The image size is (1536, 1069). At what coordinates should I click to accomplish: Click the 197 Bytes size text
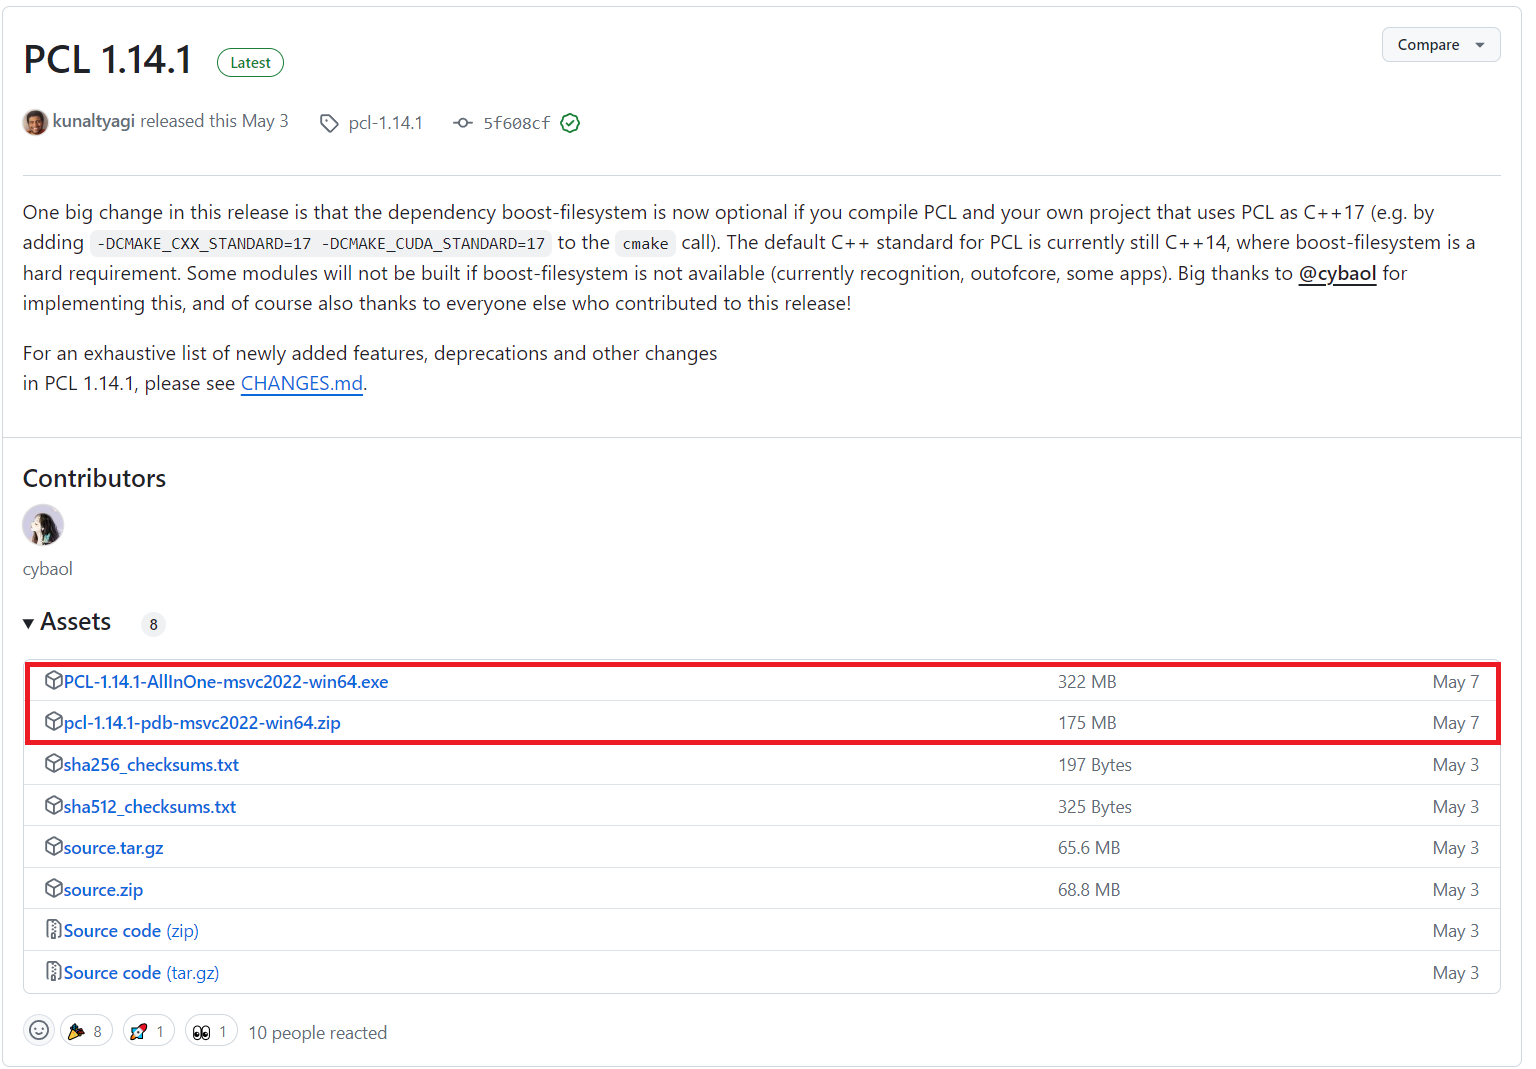pyautogui.click(x=1095, y=765)
